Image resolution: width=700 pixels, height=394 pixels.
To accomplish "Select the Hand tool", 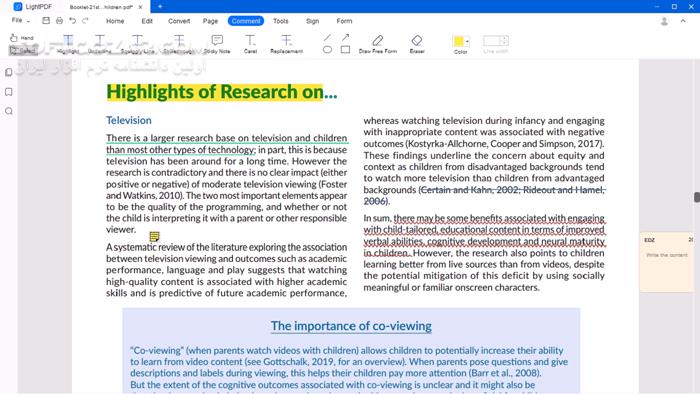I will [21, 38].
